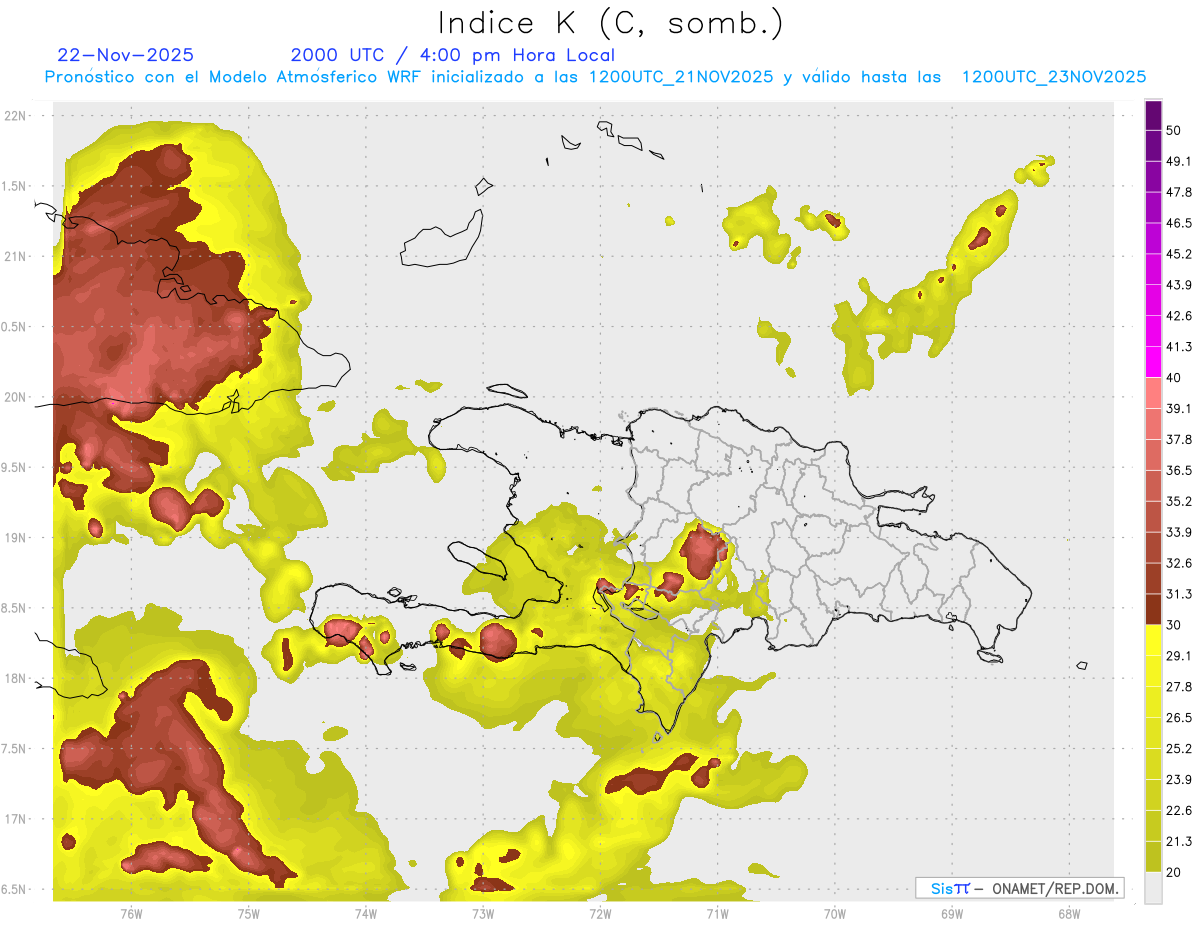Click legend value '42.6'

1179,316
